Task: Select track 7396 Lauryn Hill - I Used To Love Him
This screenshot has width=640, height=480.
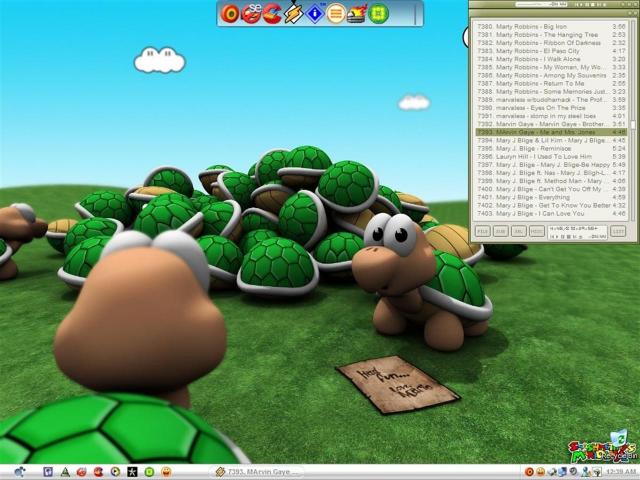Action: click(x=551, y=157)
